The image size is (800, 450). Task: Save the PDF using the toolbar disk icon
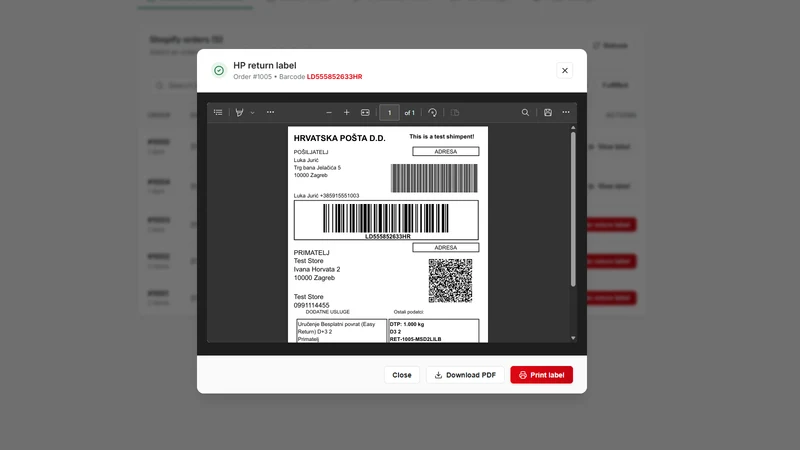(x=547, y=113)
